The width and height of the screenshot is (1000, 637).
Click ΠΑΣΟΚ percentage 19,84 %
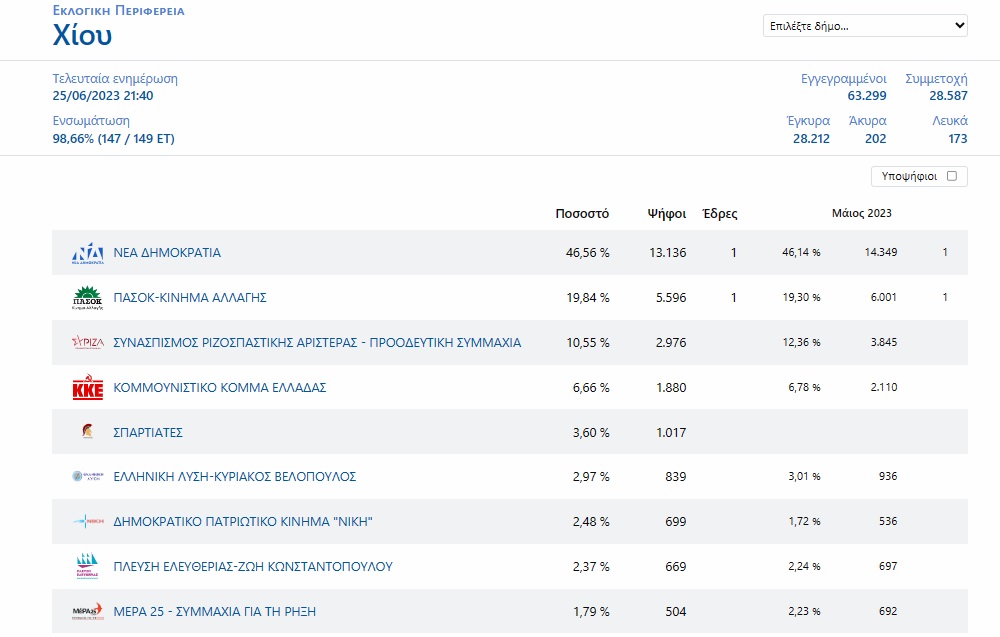588,298
